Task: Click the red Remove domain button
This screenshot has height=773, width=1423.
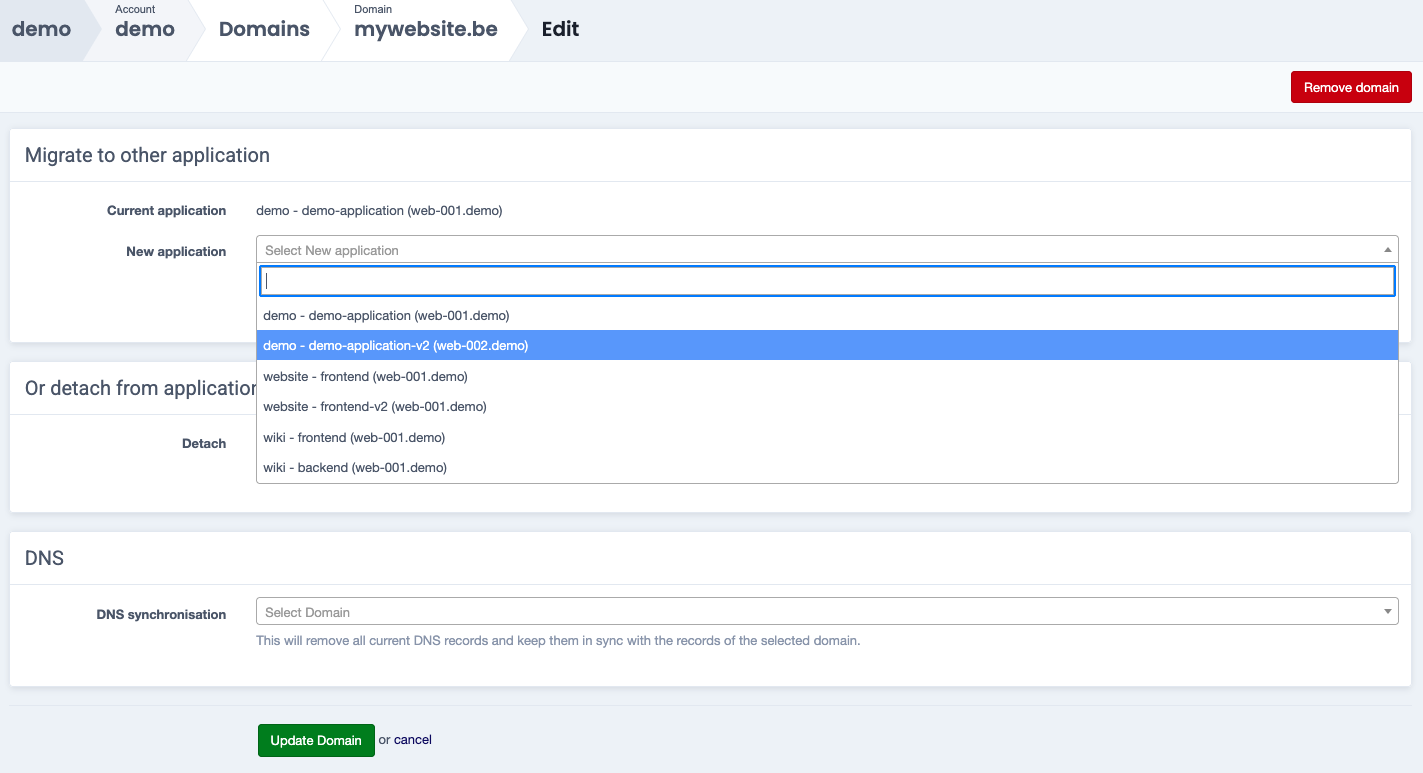Action: [1350, 87]
